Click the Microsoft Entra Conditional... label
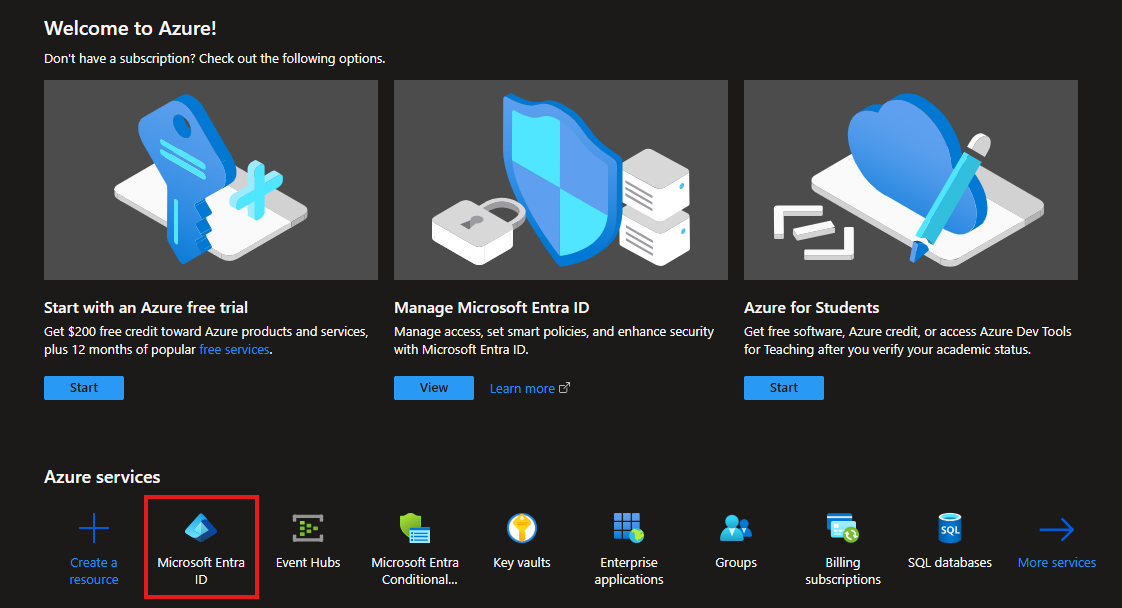This screenshot has height=608, width=1122. click(x=415, y=571)
